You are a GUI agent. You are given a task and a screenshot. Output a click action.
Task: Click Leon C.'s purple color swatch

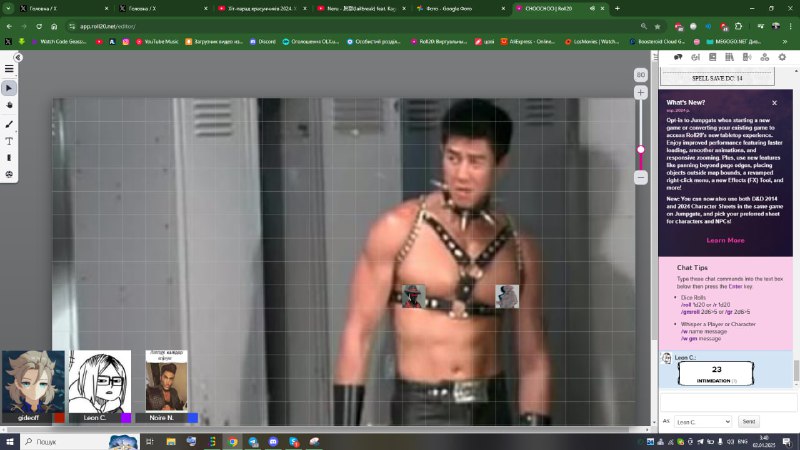(126, 418)
